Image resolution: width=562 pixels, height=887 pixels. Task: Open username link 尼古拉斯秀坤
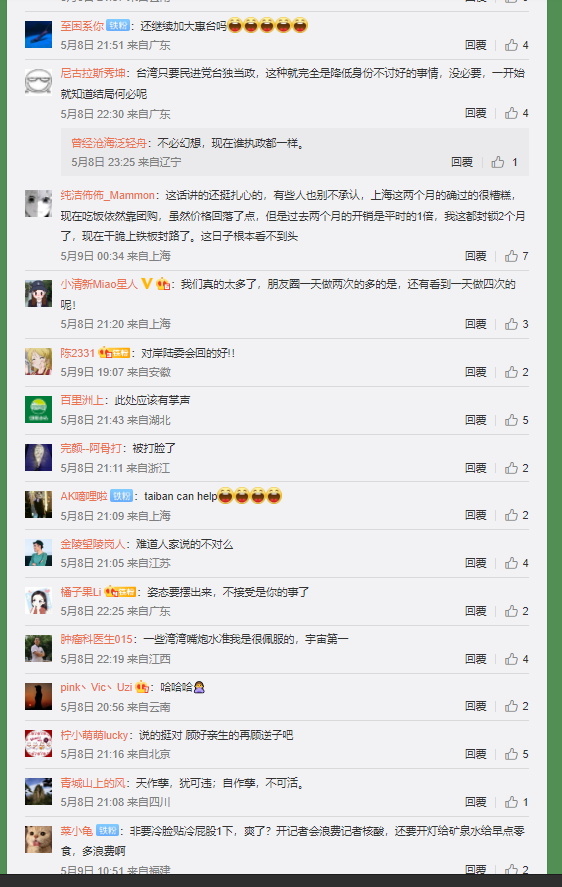pyautogui.click(x=93, y=73)
